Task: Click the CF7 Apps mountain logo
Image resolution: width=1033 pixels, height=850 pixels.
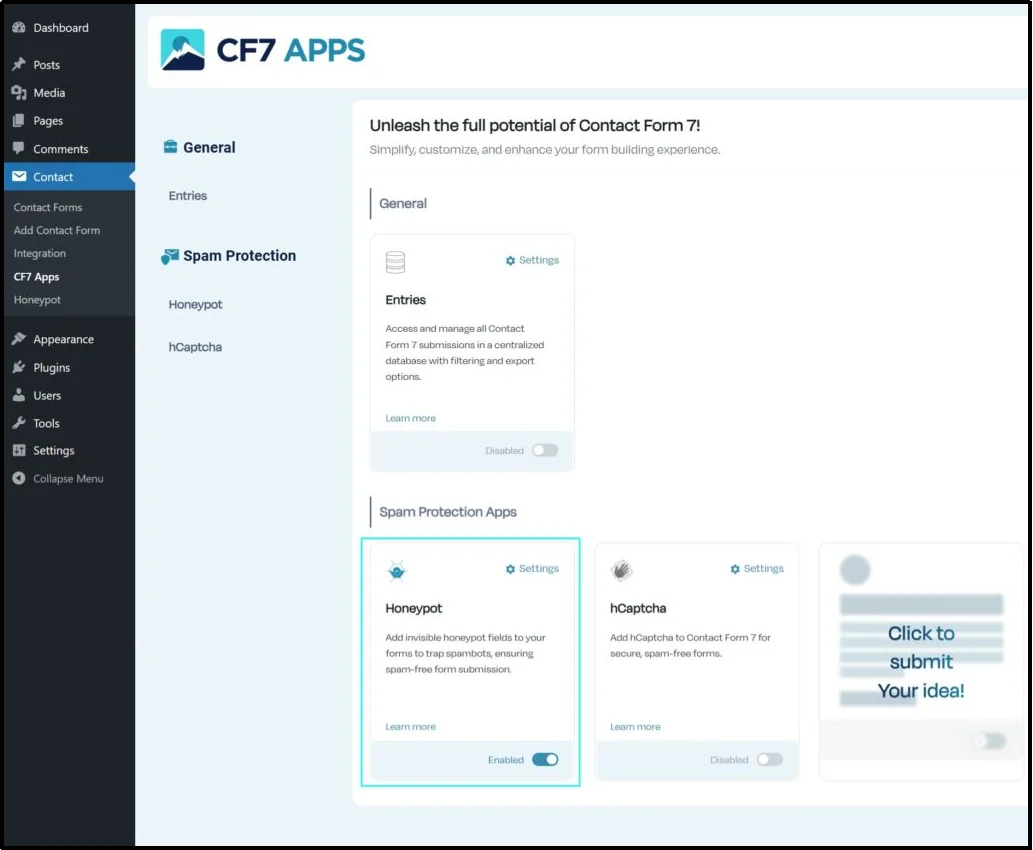Action: [184, 48]
